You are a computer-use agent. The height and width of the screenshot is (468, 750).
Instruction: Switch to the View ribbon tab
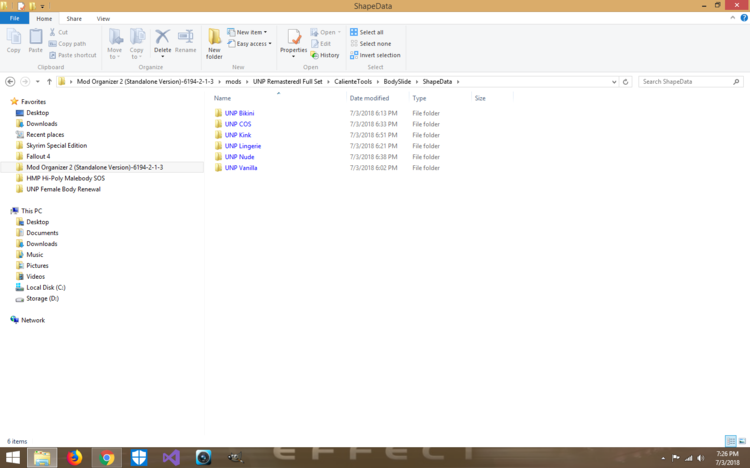point(103,19)
